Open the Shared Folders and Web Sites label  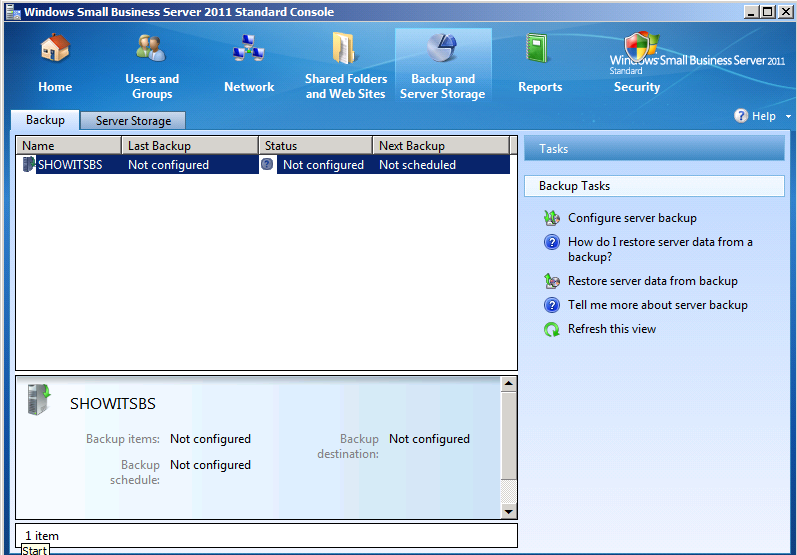click(346, 86)
